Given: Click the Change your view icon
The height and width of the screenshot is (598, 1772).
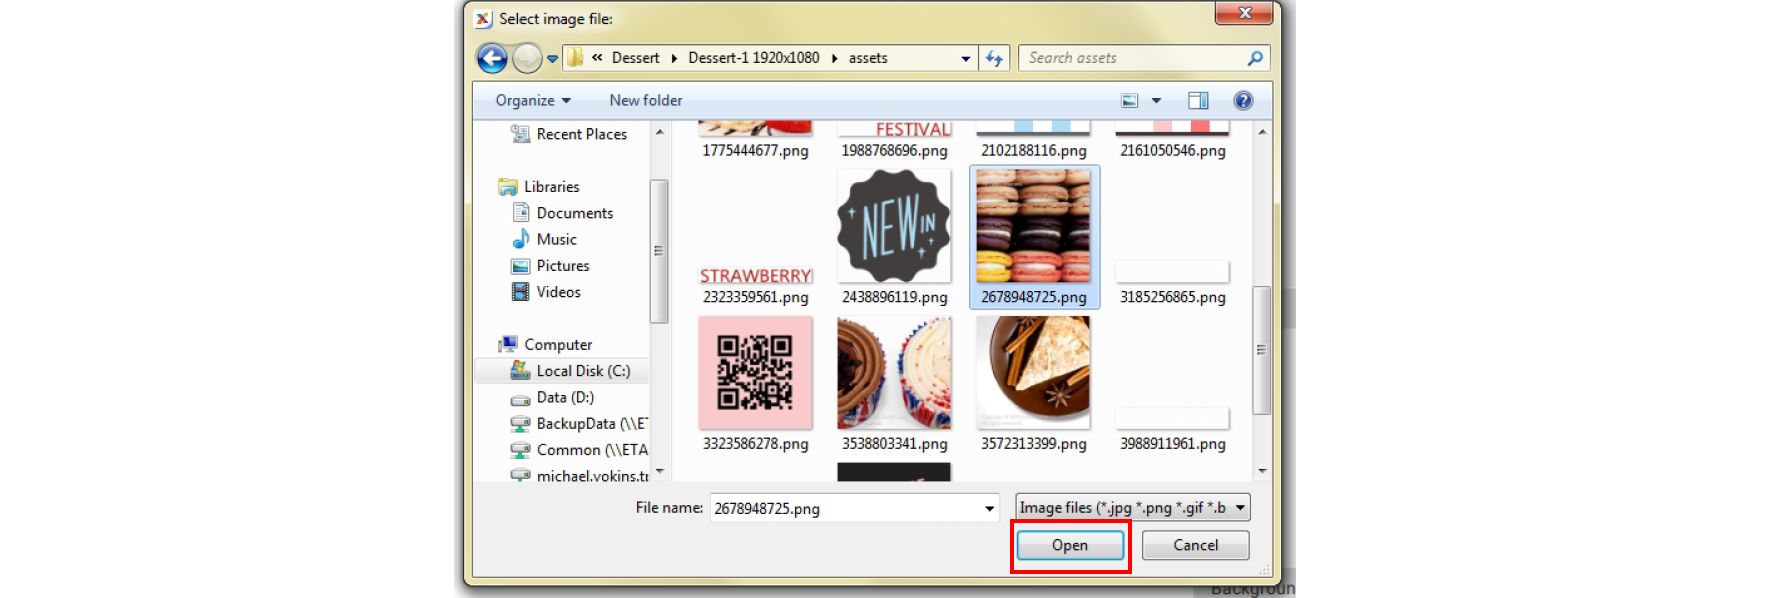Looking at the screenshot, I should coord(1130,101).
